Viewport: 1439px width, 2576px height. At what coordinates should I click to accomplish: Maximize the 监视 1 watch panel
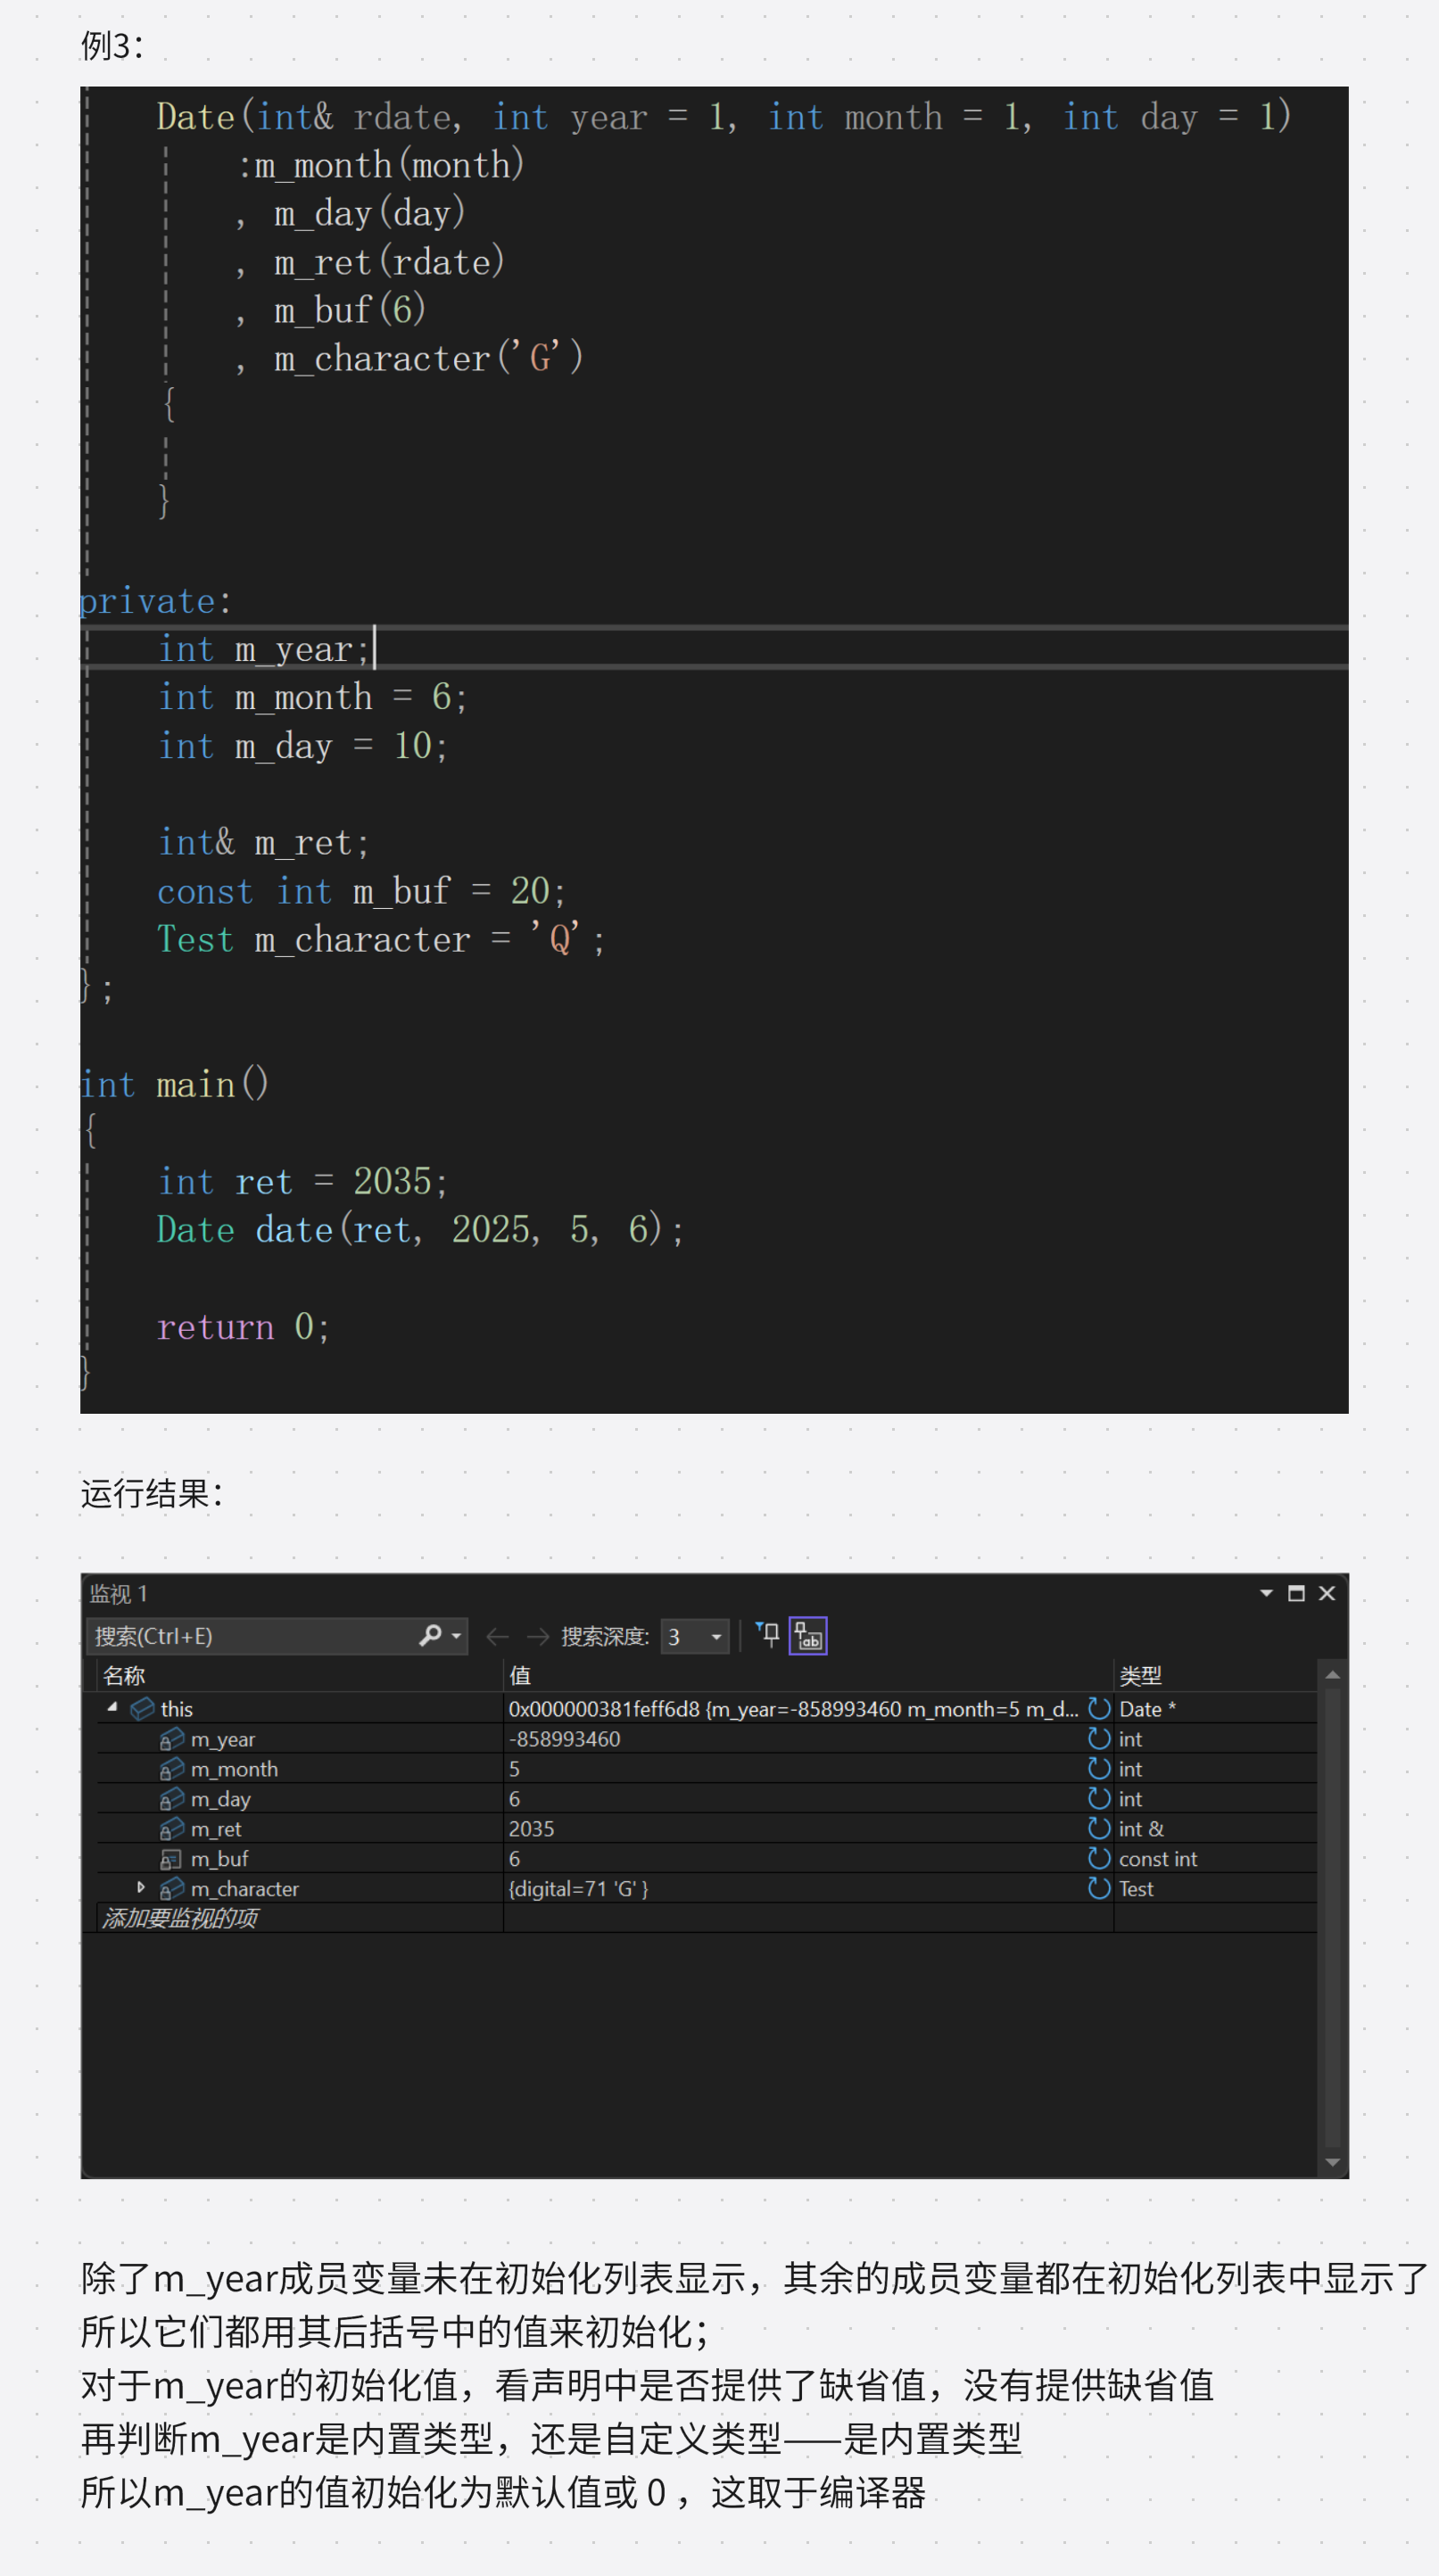pos(1296,1593)
